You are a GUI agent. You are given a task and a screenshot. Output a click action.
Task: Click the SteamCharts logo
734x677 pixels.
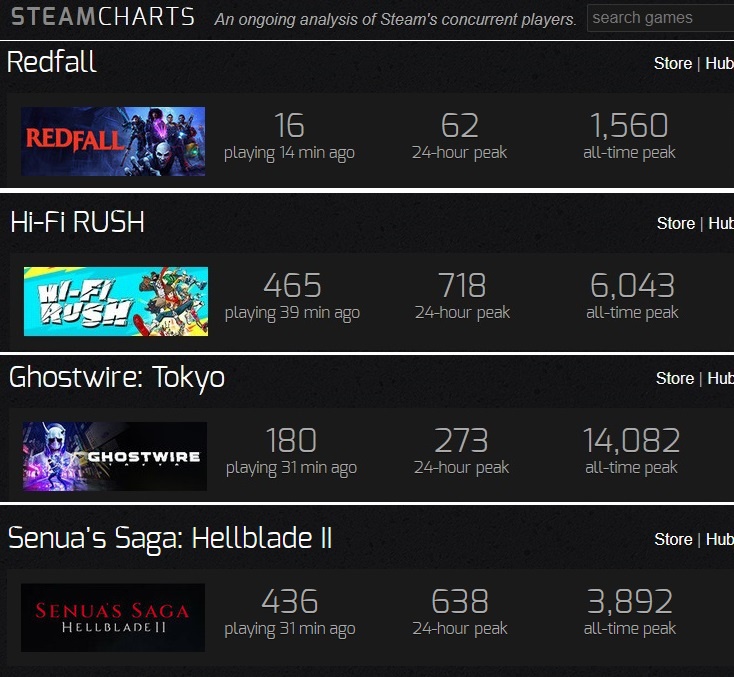(102, 17)
